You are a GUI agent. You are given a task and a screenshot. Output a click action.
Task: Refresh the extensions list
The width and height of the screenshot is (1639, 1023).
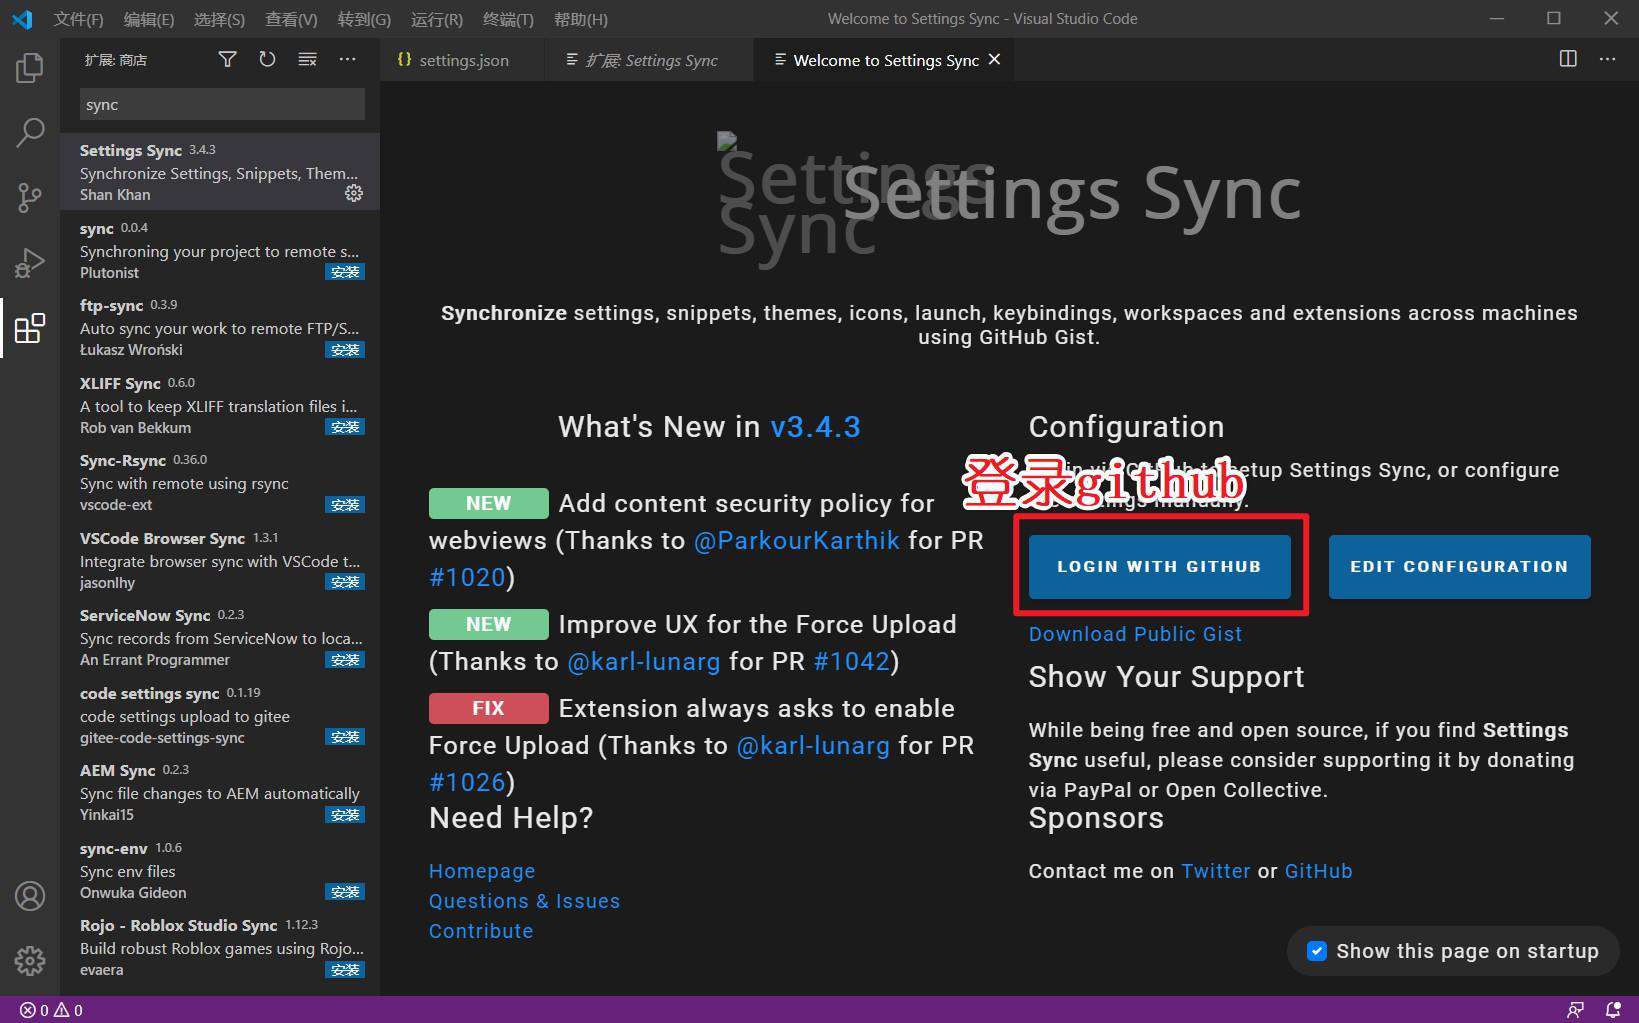267,60
